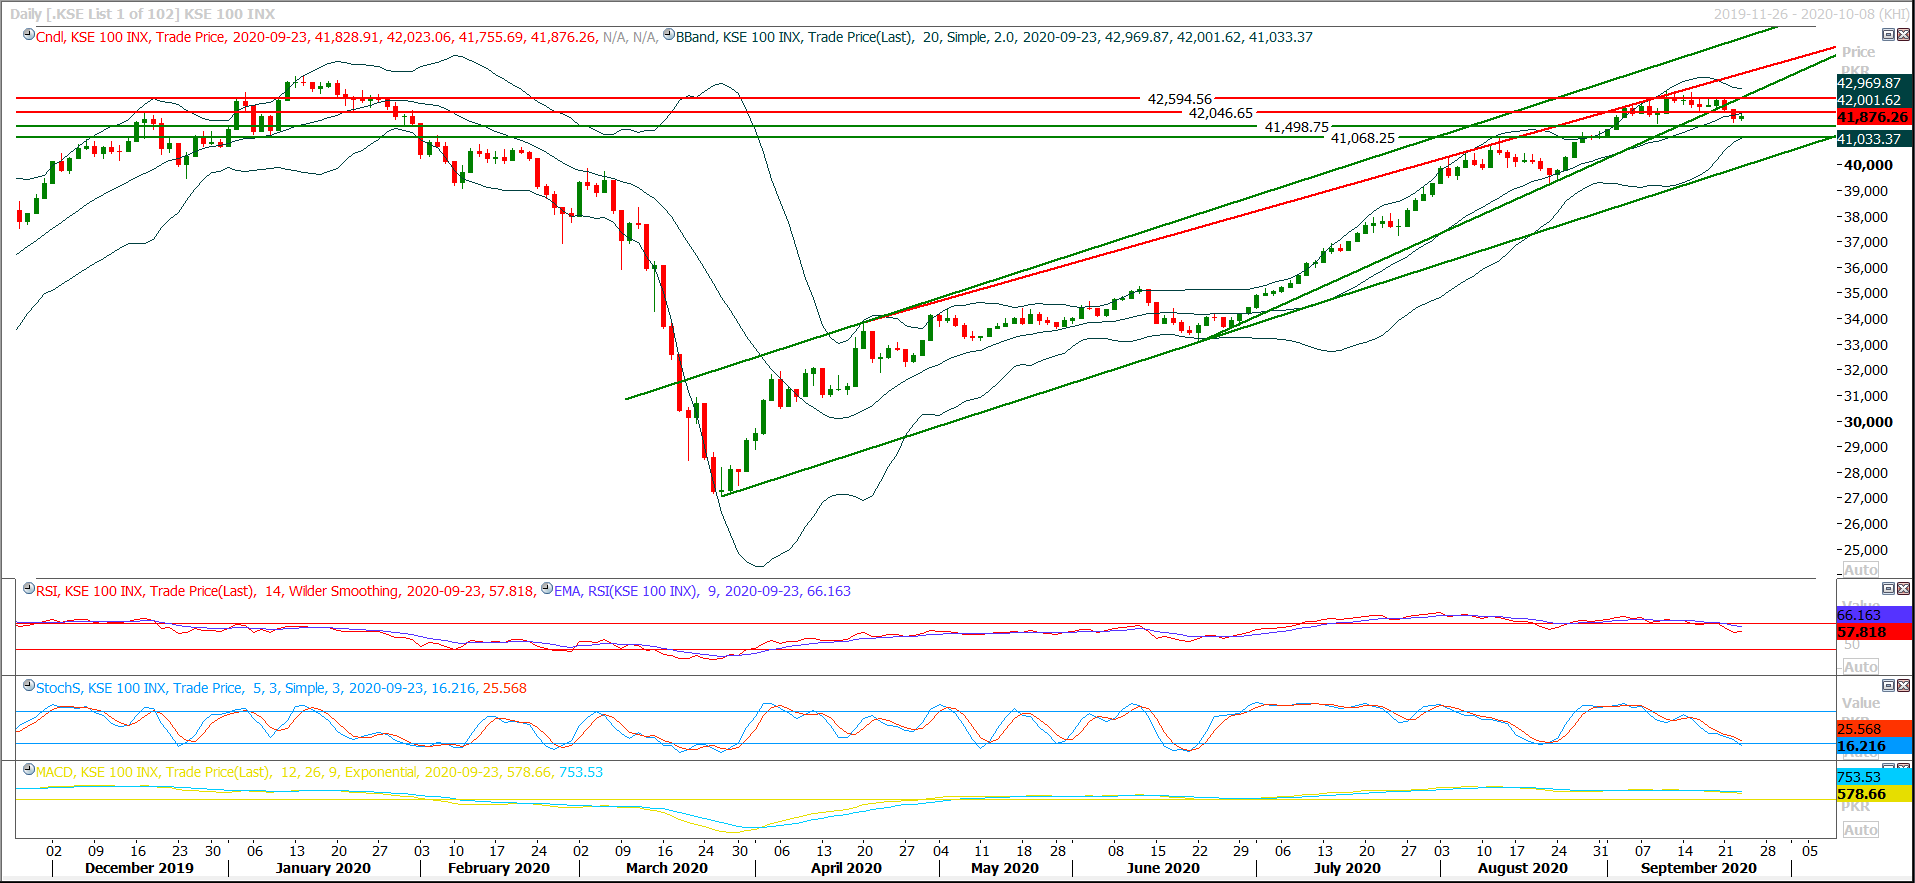
Task: Click the 42,969.87 upper band price tag
Action: point(1874,83)
